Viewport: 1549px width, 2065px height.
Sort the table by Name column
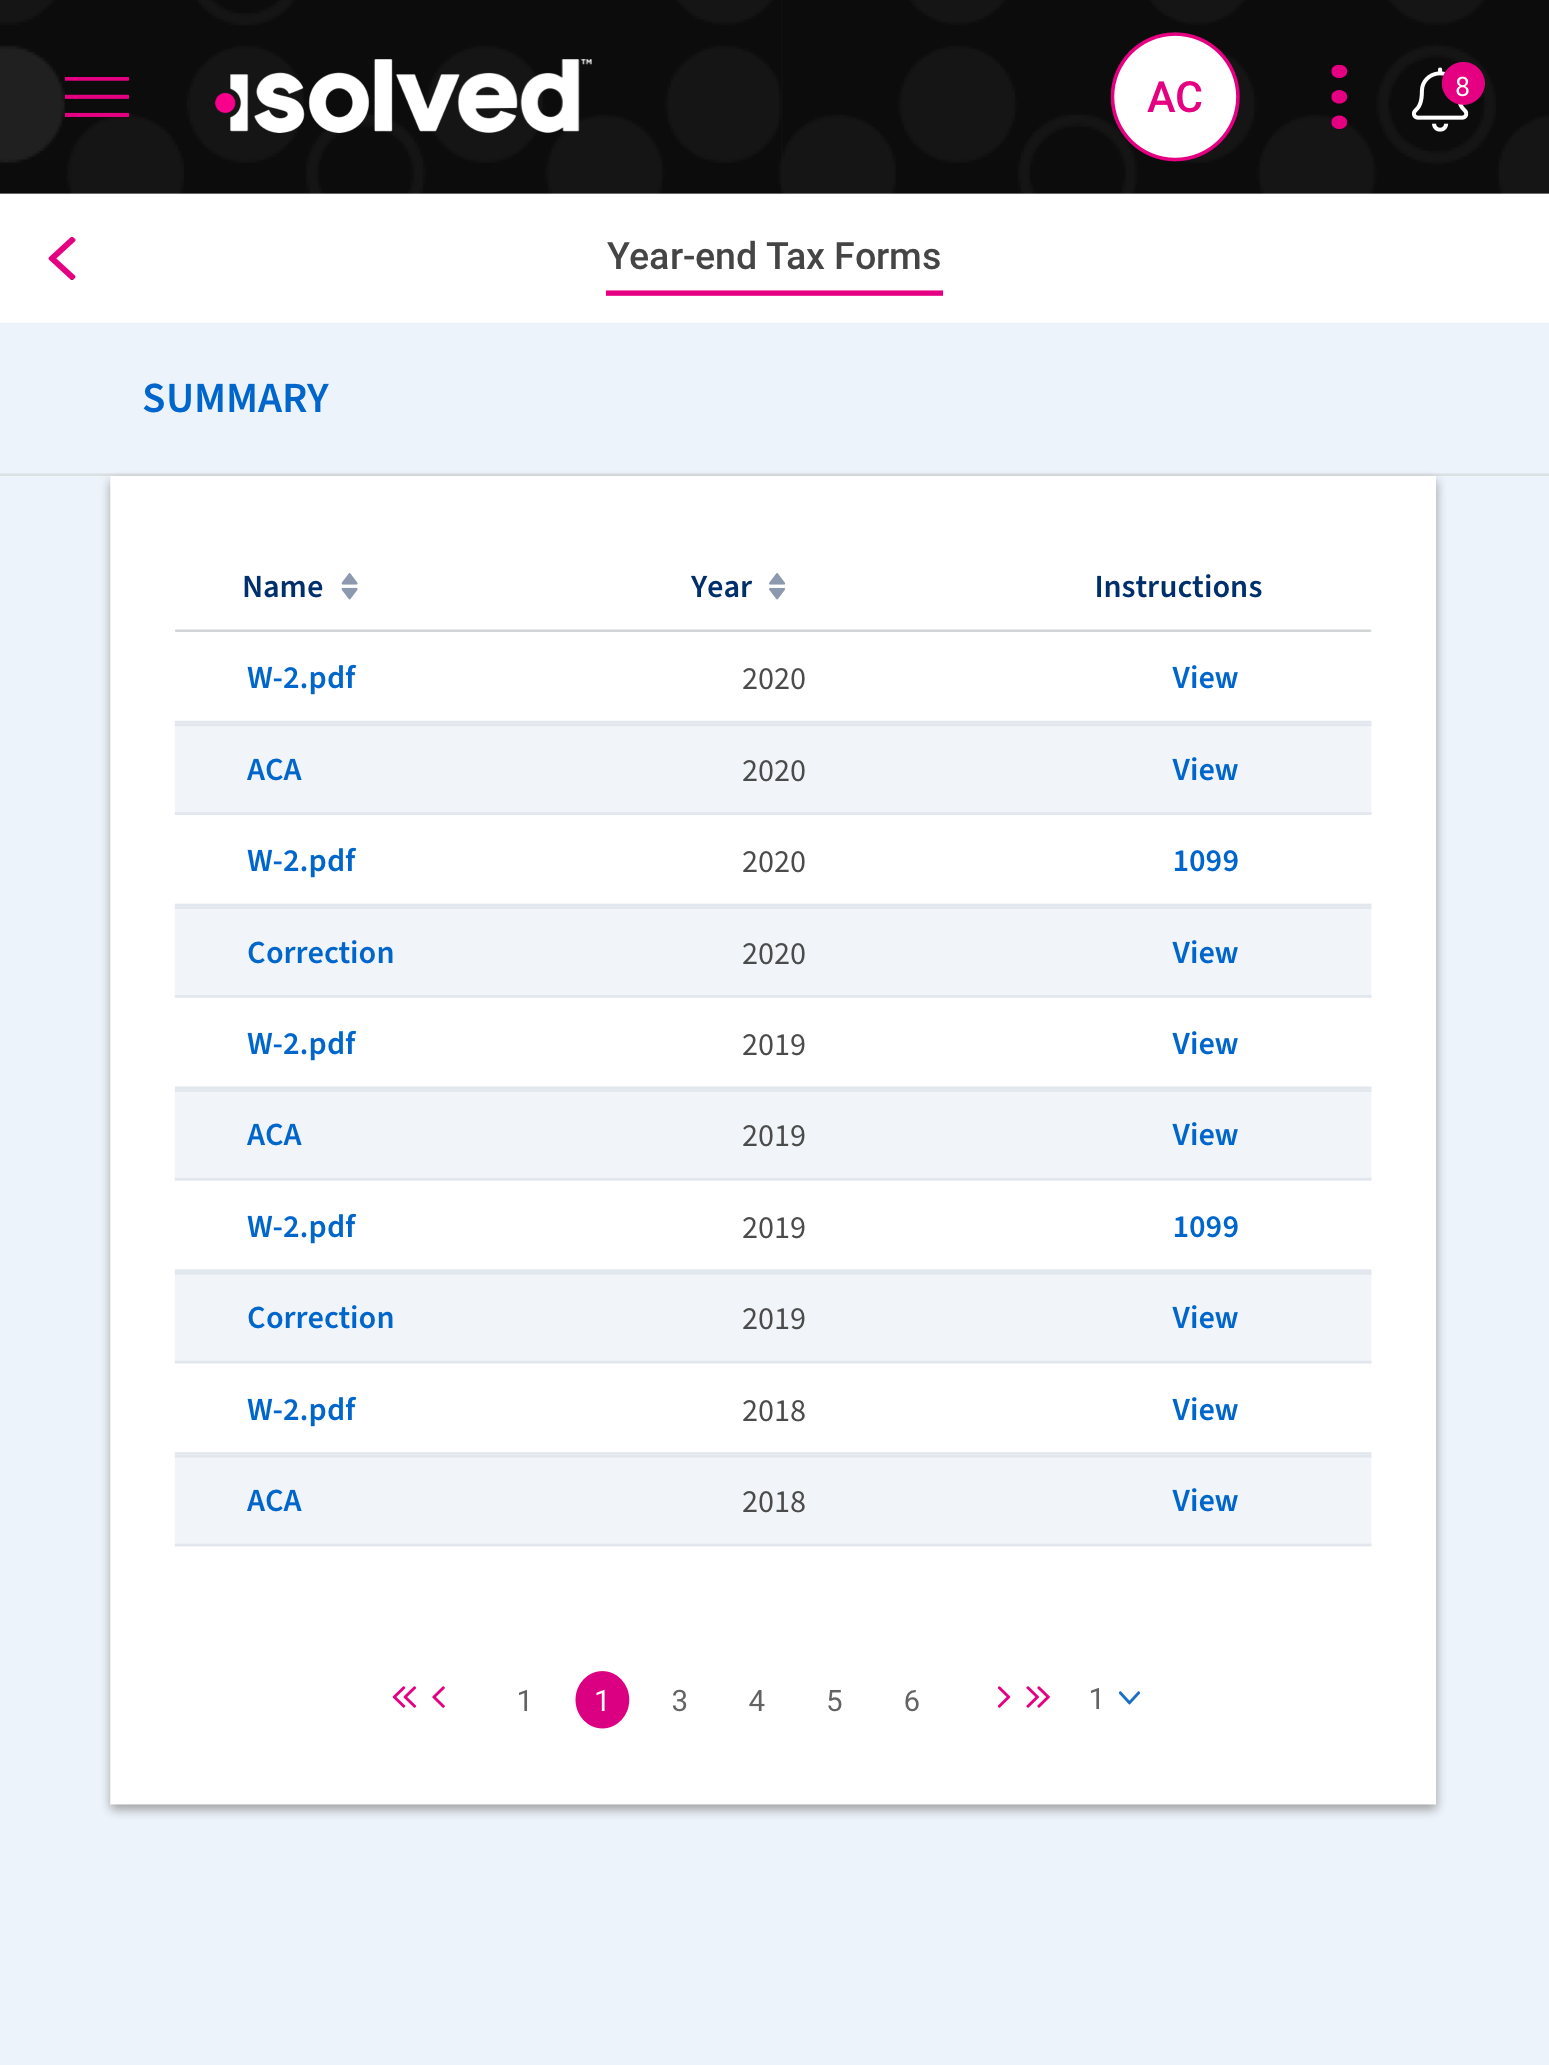[300, 586]
